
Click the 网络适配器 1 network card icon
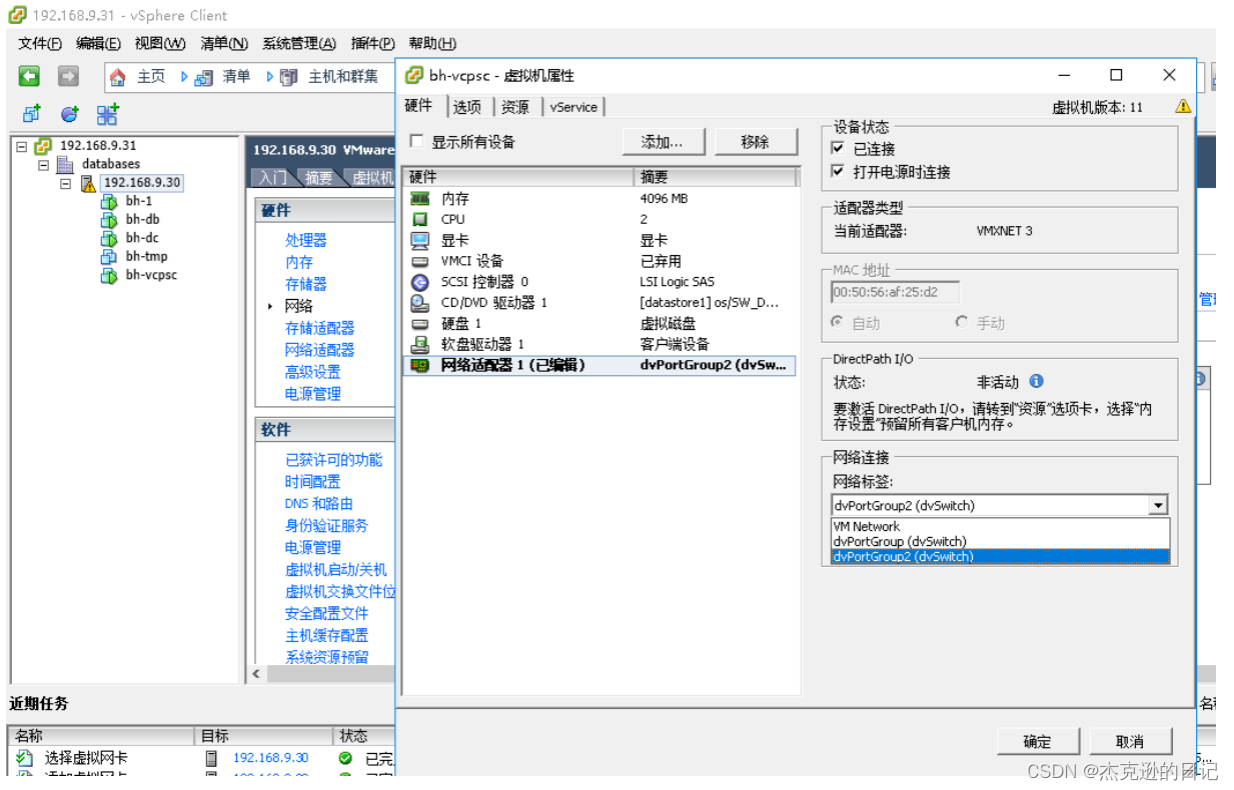point(421,366)
